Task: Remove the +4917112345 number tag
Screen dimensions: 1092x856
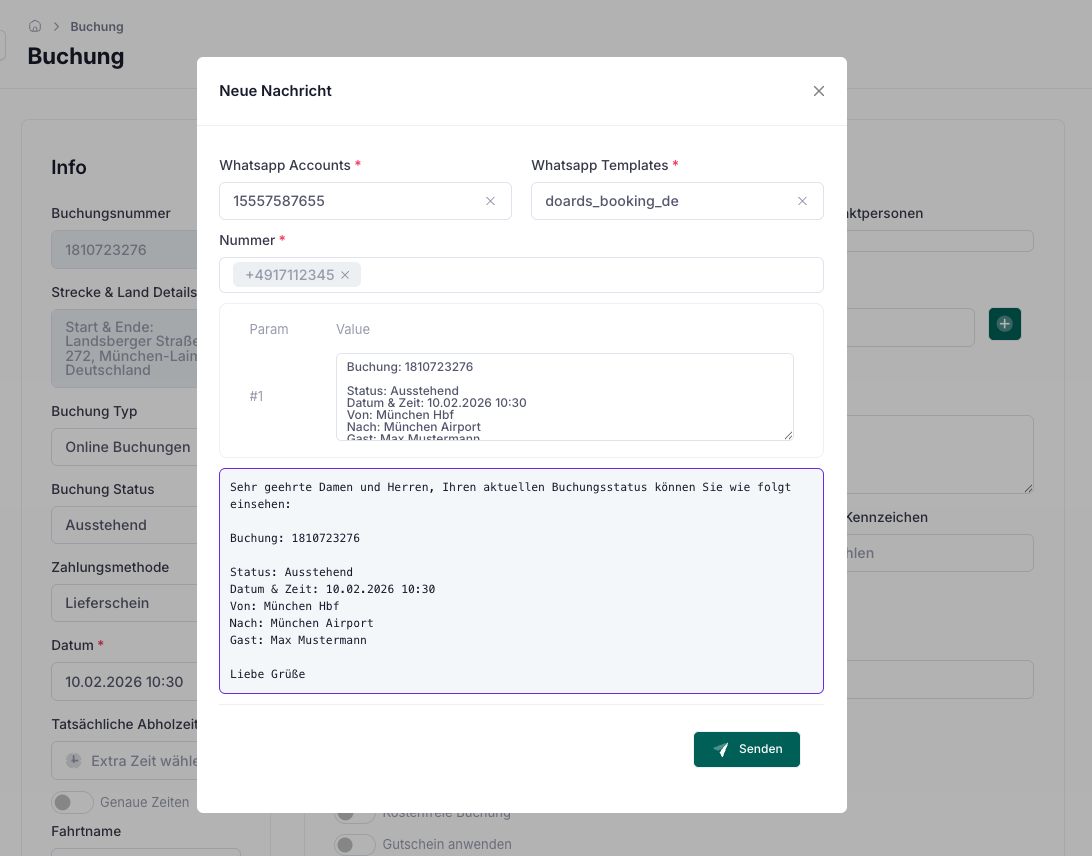Action: click(x=345, y=275)
